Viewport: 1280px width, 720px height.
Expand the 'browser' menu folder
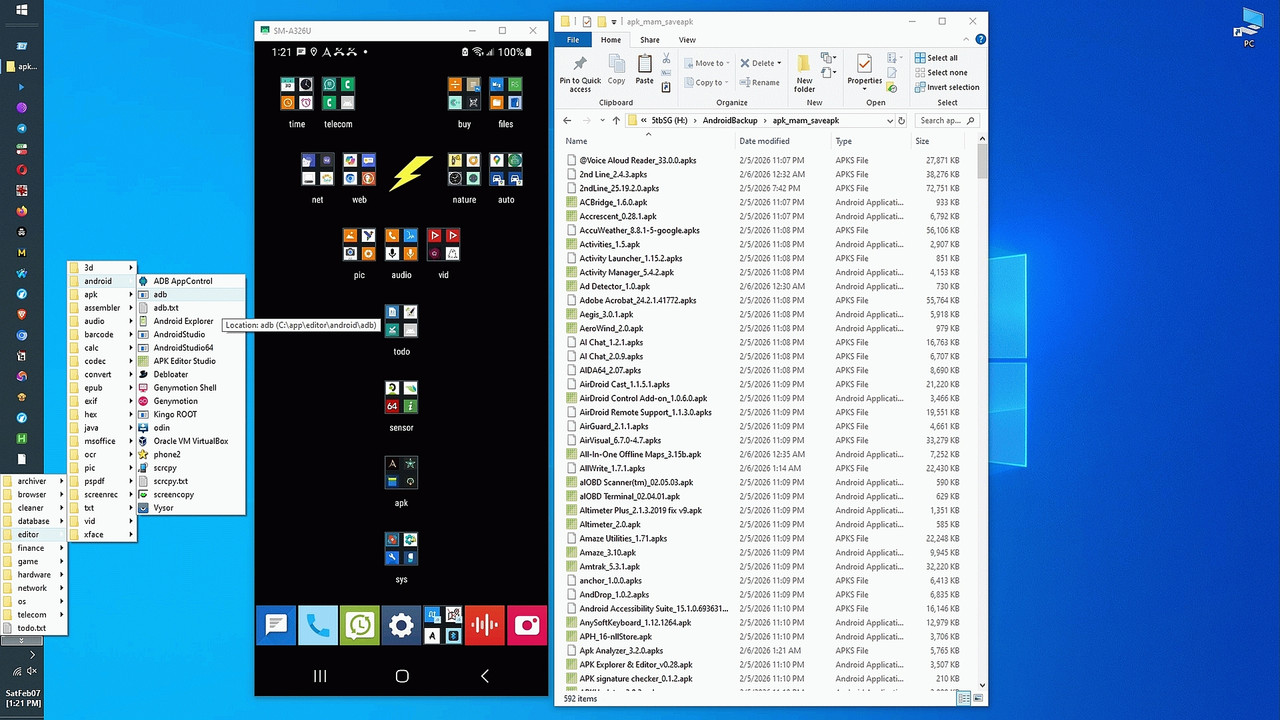(34, 494)
